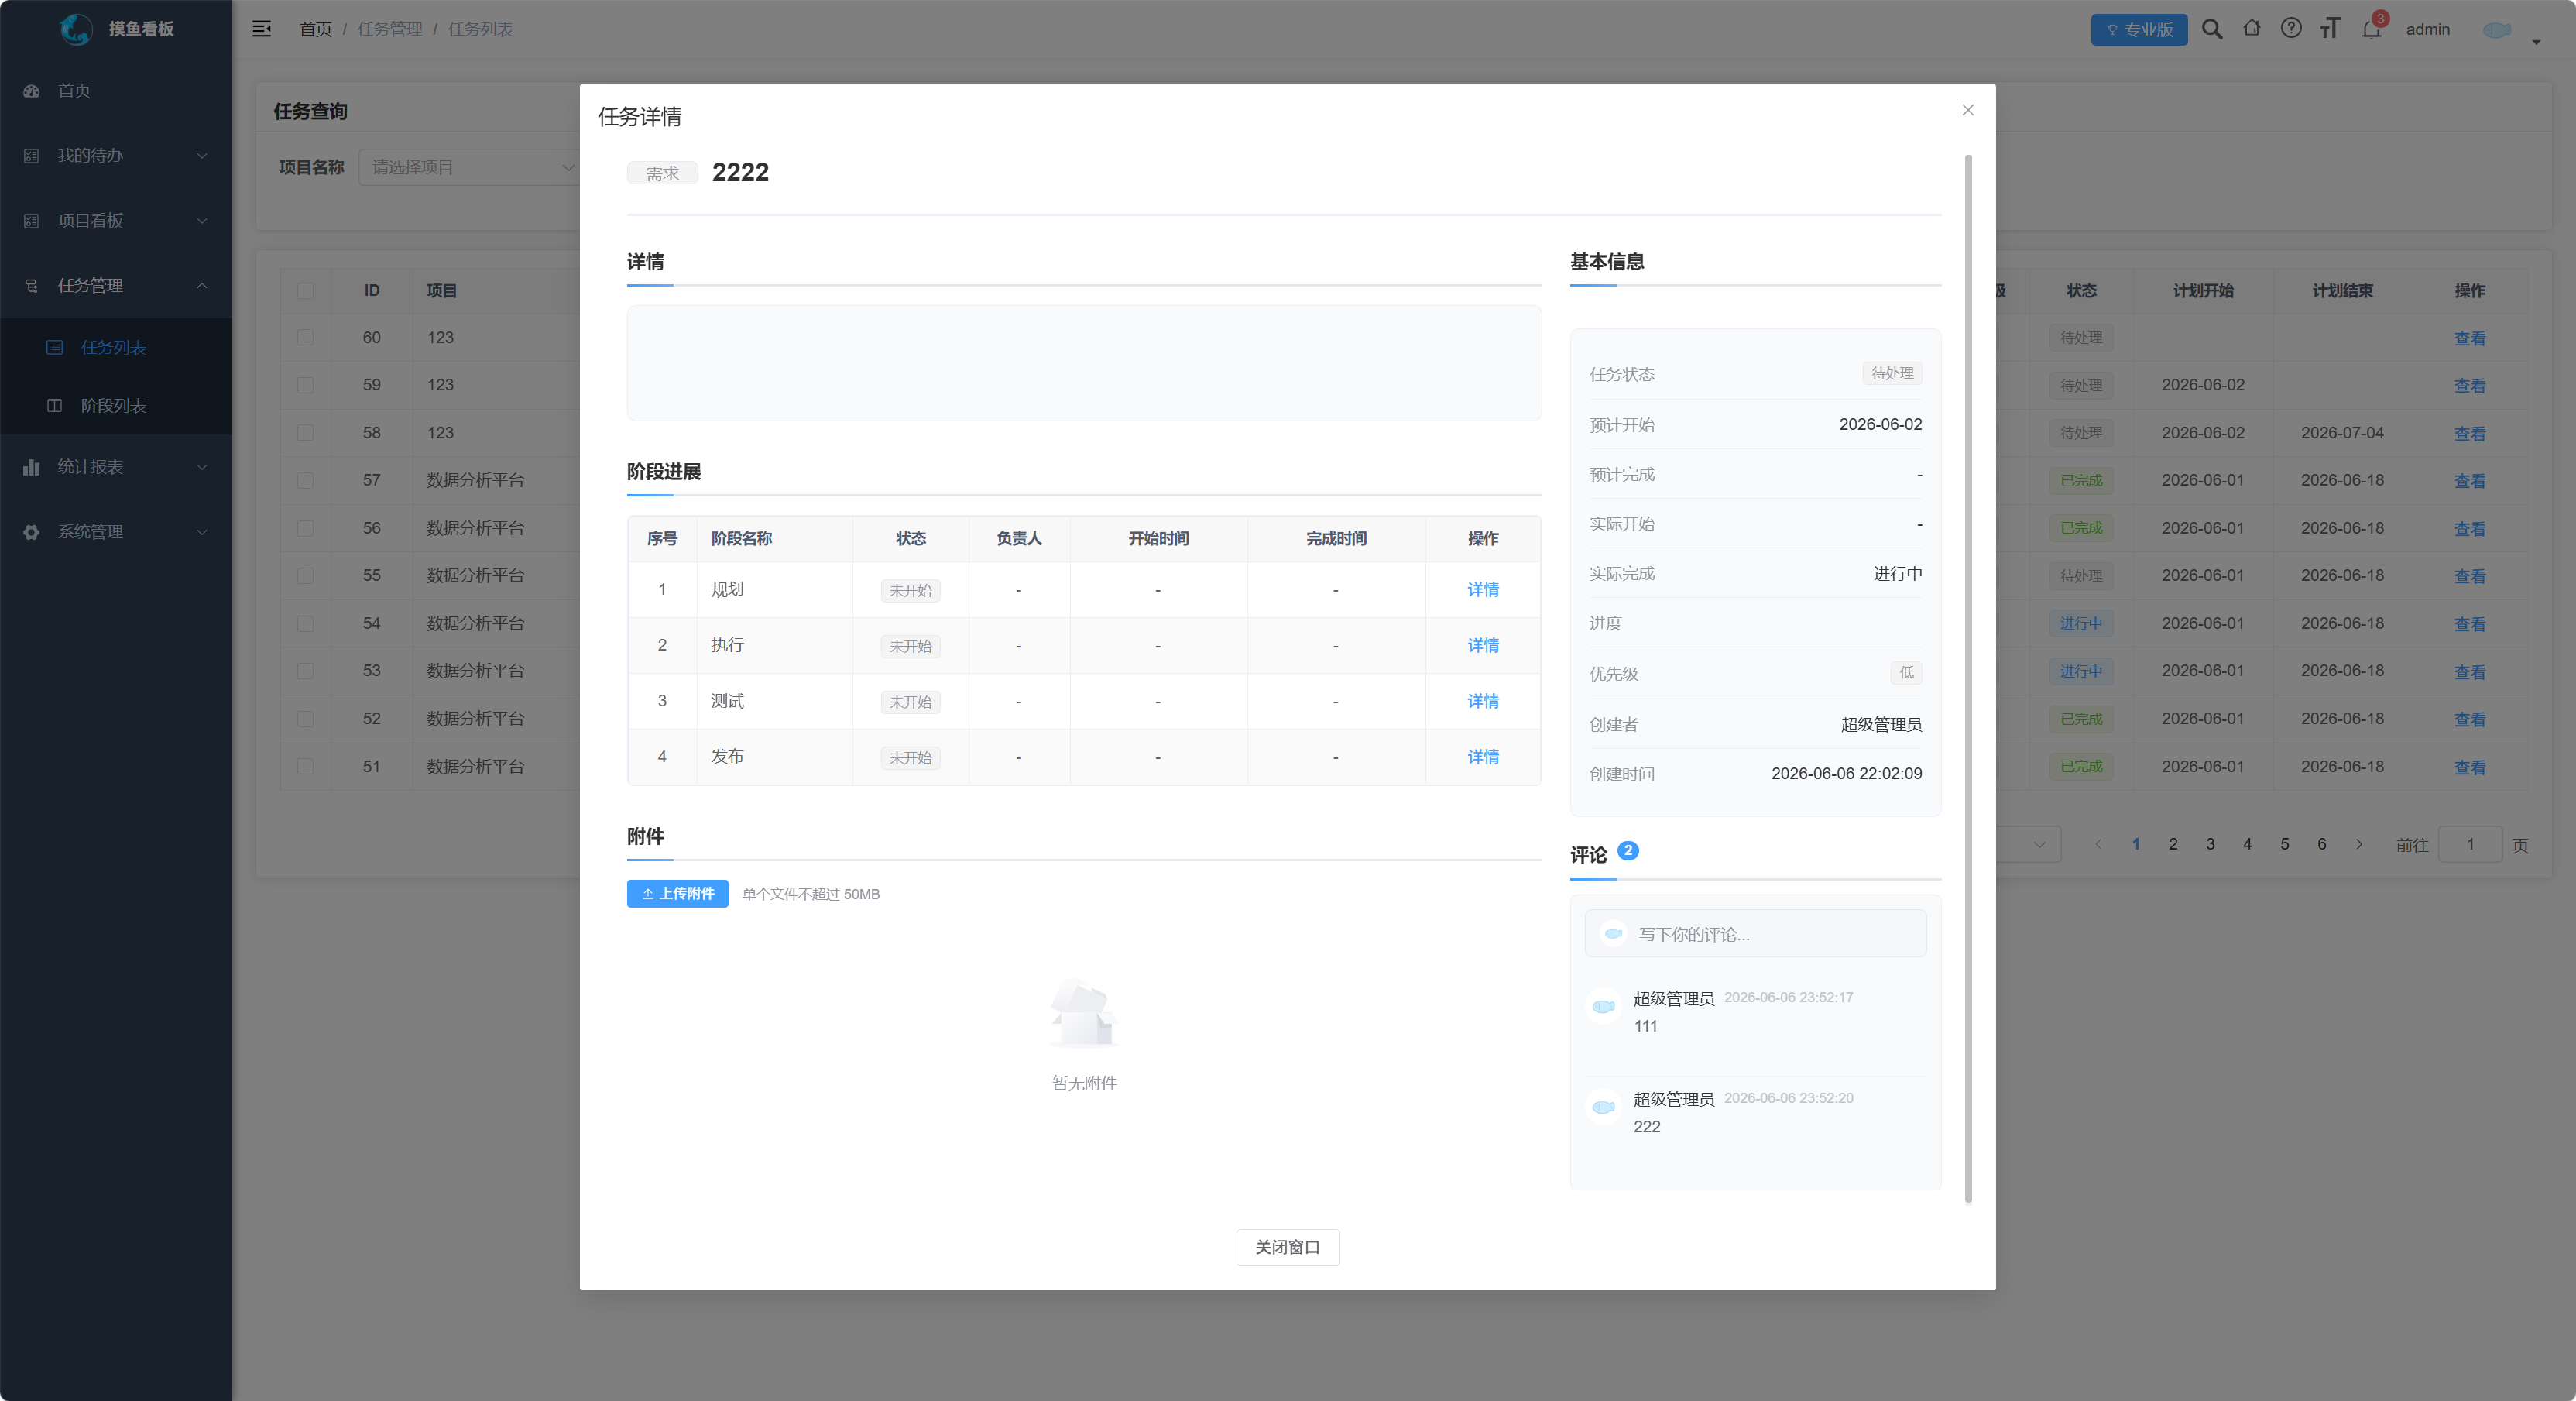
Task: Click the 阶段列表 icon in sidebar
Action: [x=55, y=405]
